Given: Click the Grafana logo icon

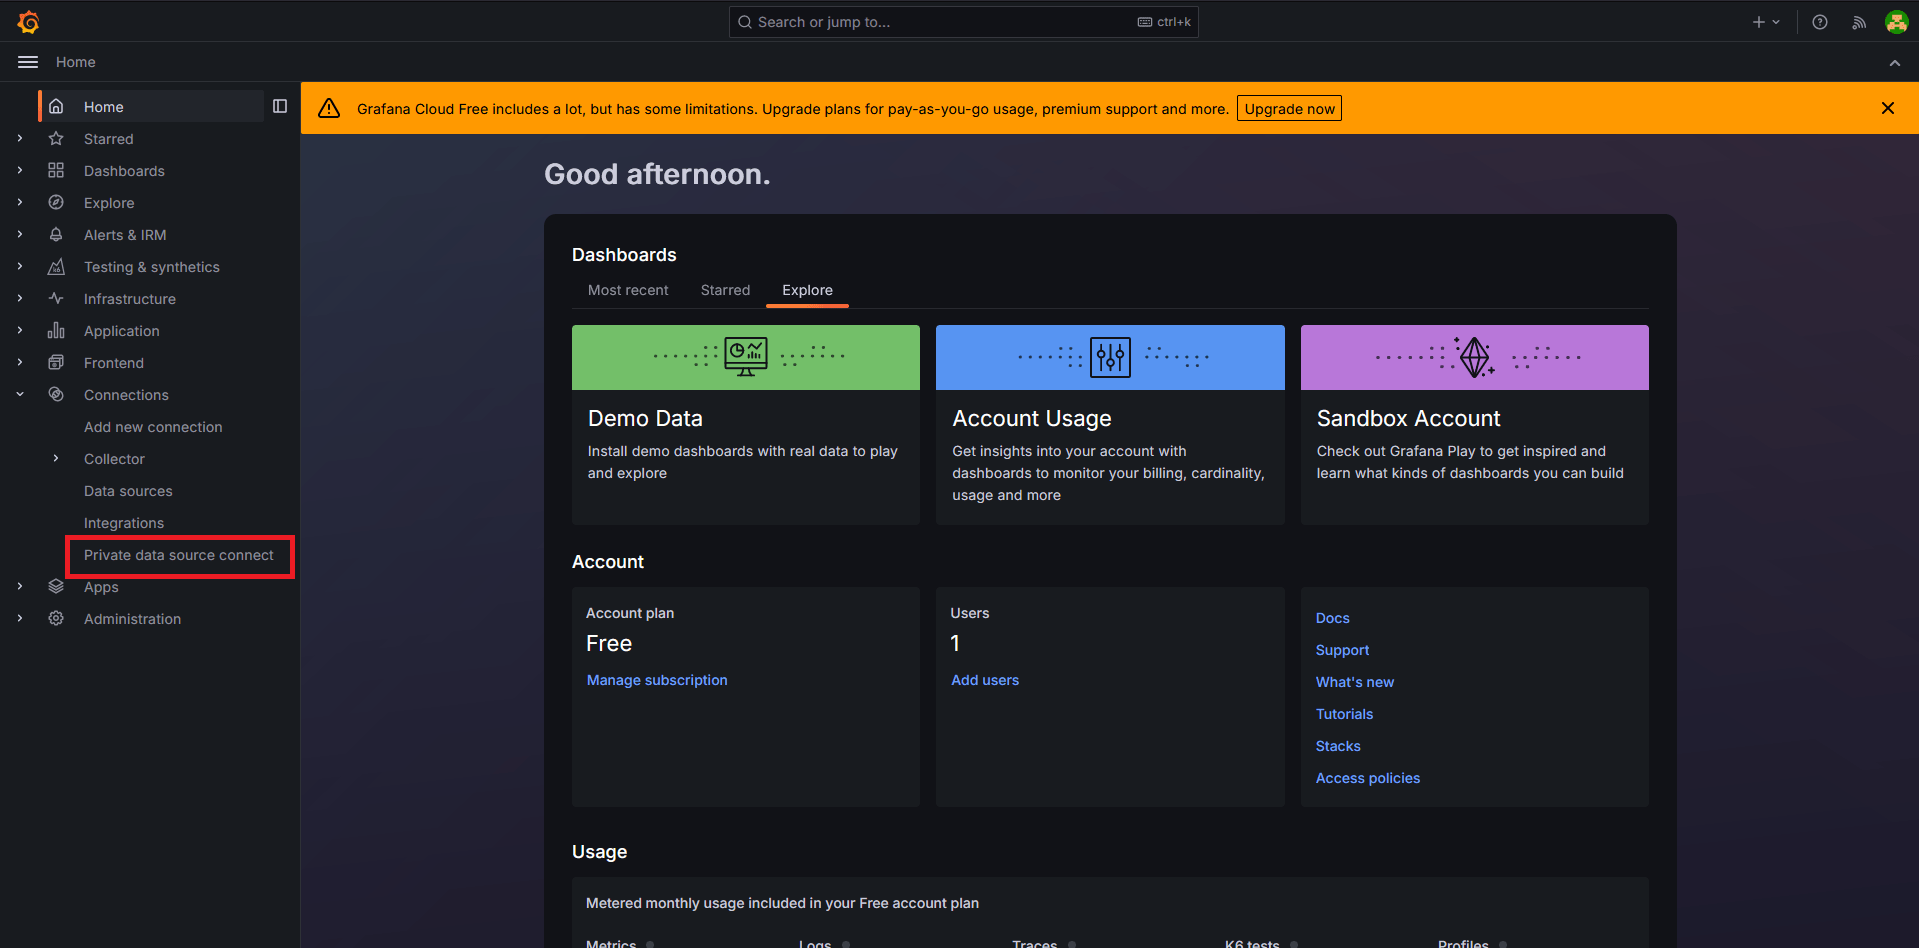Looking at the screenshot, I should pyautogui.click(x=28, y=21).
